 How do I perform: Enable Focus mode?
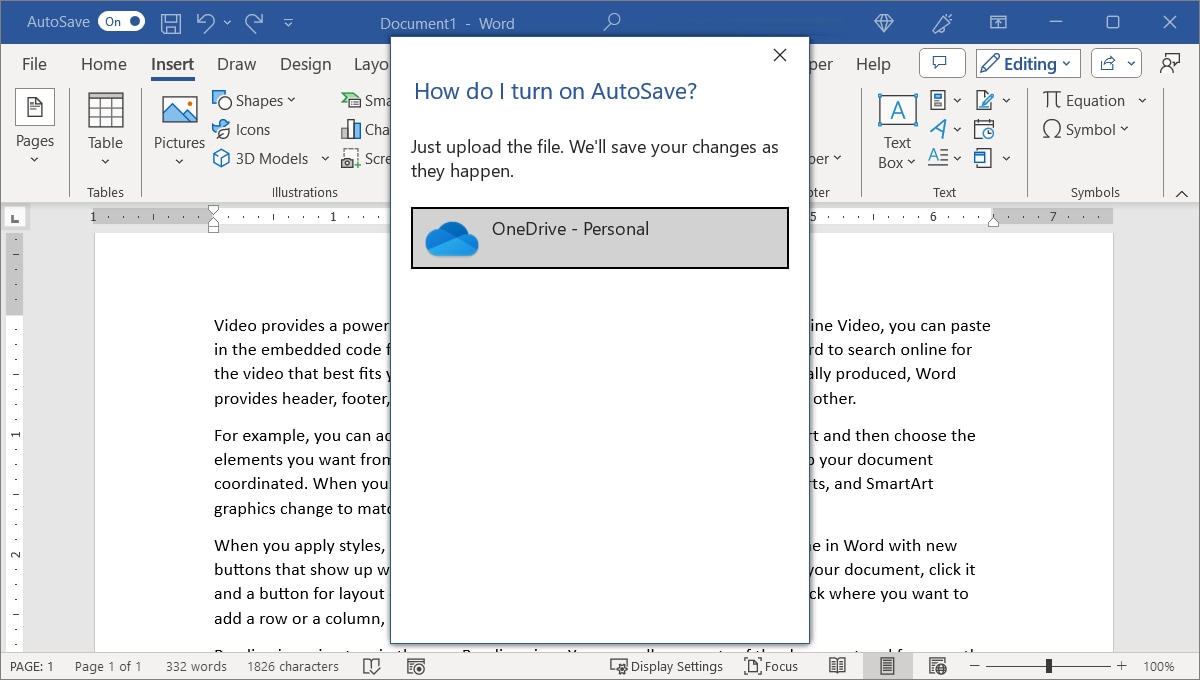771,665
